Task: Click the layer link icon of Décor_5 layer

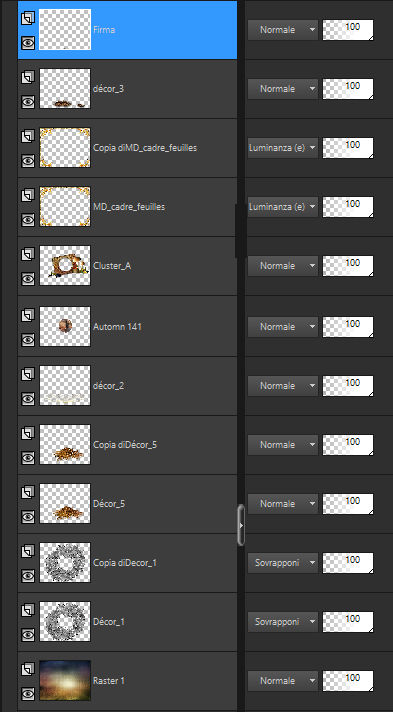Action: tap(28, 492)
